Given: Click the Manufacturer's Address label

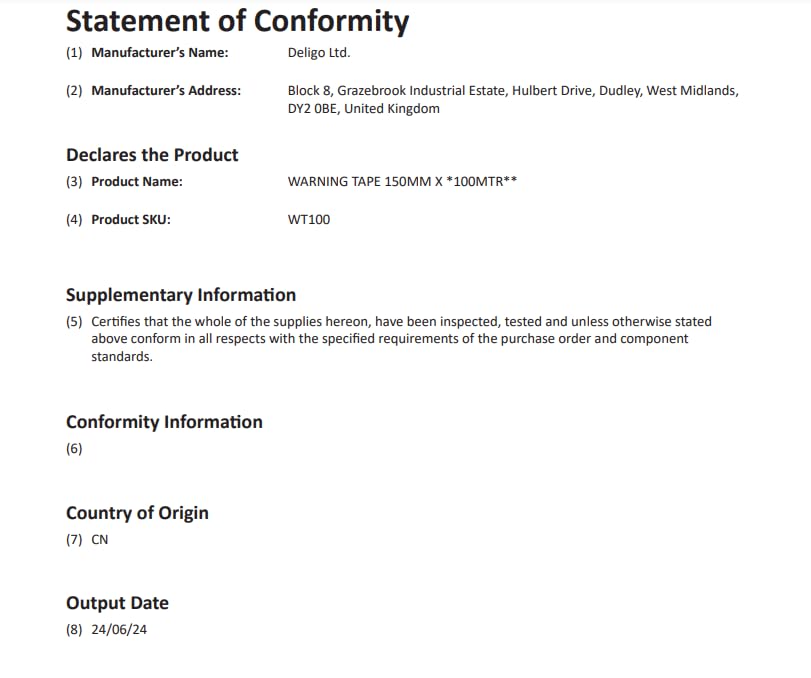Looking at the screenshot, I should pyautogui.click(x=166, y=91).
